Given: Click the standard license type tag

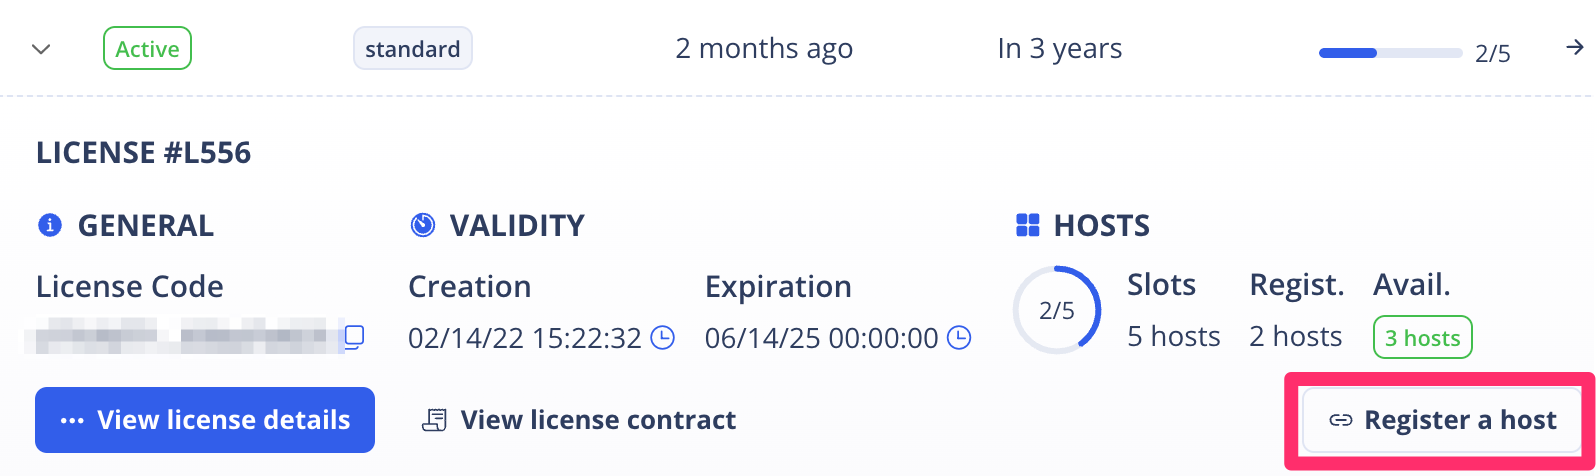Looking at the screenshot, I should click(x=412, y=49).
